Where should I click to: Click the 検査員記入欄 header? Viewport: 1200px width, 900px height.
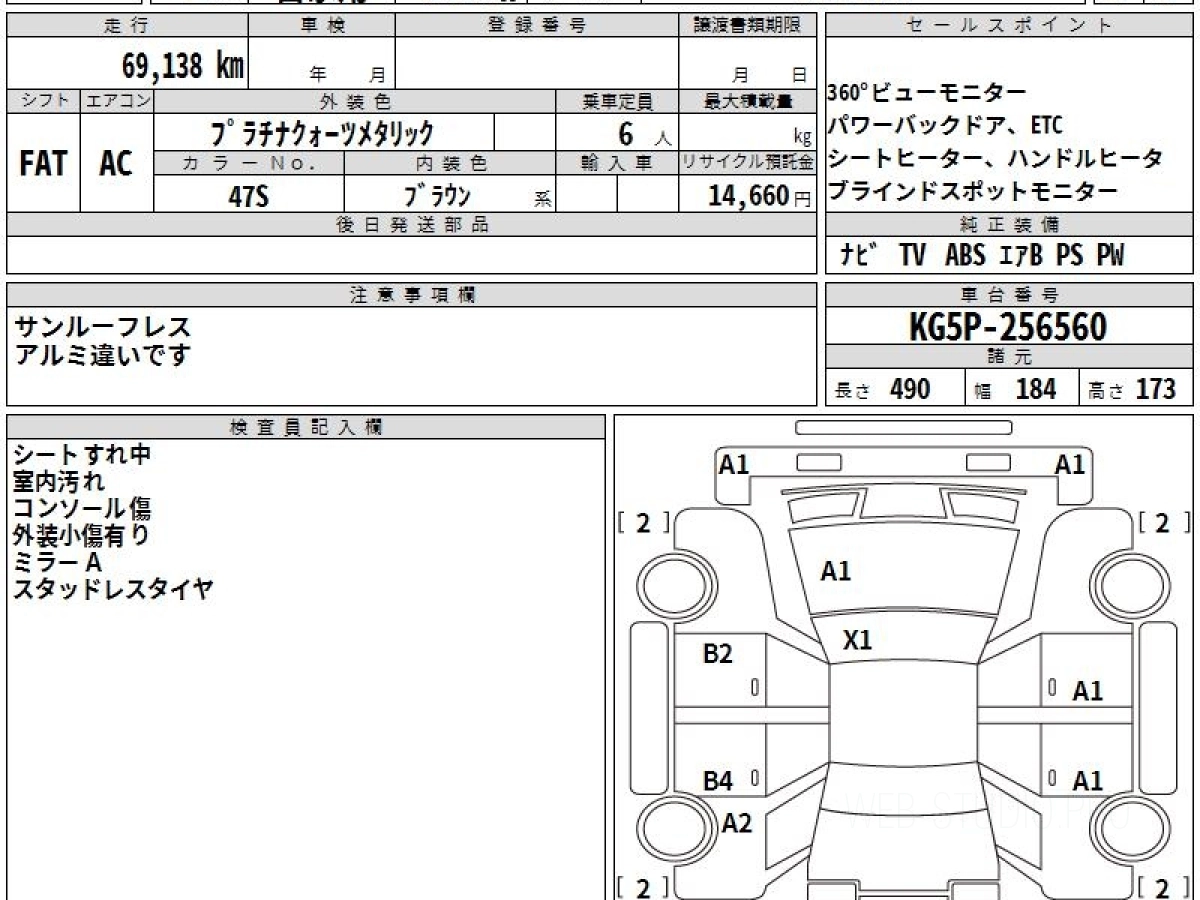pos(306,427)
